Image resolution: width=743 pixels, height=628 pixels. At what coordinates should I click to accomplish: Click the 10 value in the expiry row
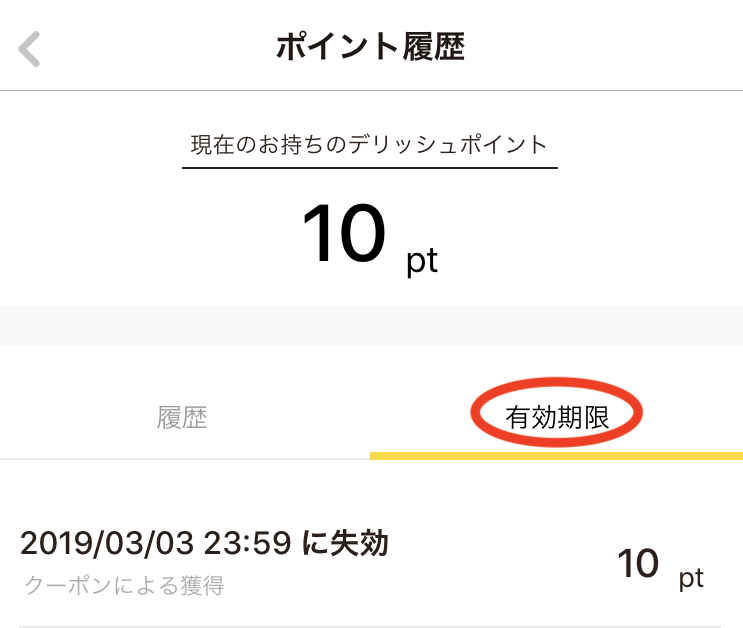pyautogui.click(x=638, y=563)
